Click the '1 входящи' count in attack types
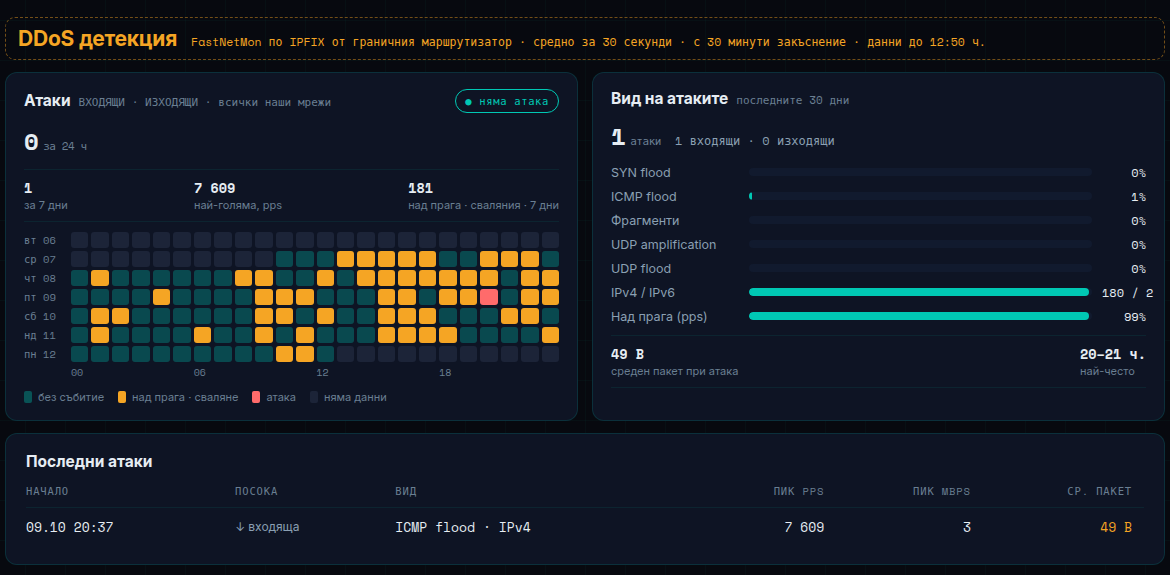Screen dimensions: 1170x575 point(707,141)
